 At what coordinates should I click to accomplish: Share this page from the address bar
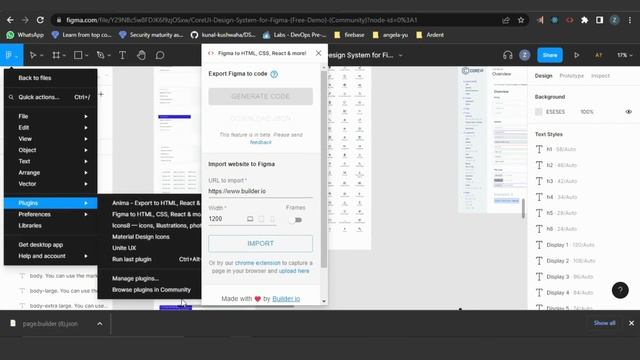(x=506, y=20)
